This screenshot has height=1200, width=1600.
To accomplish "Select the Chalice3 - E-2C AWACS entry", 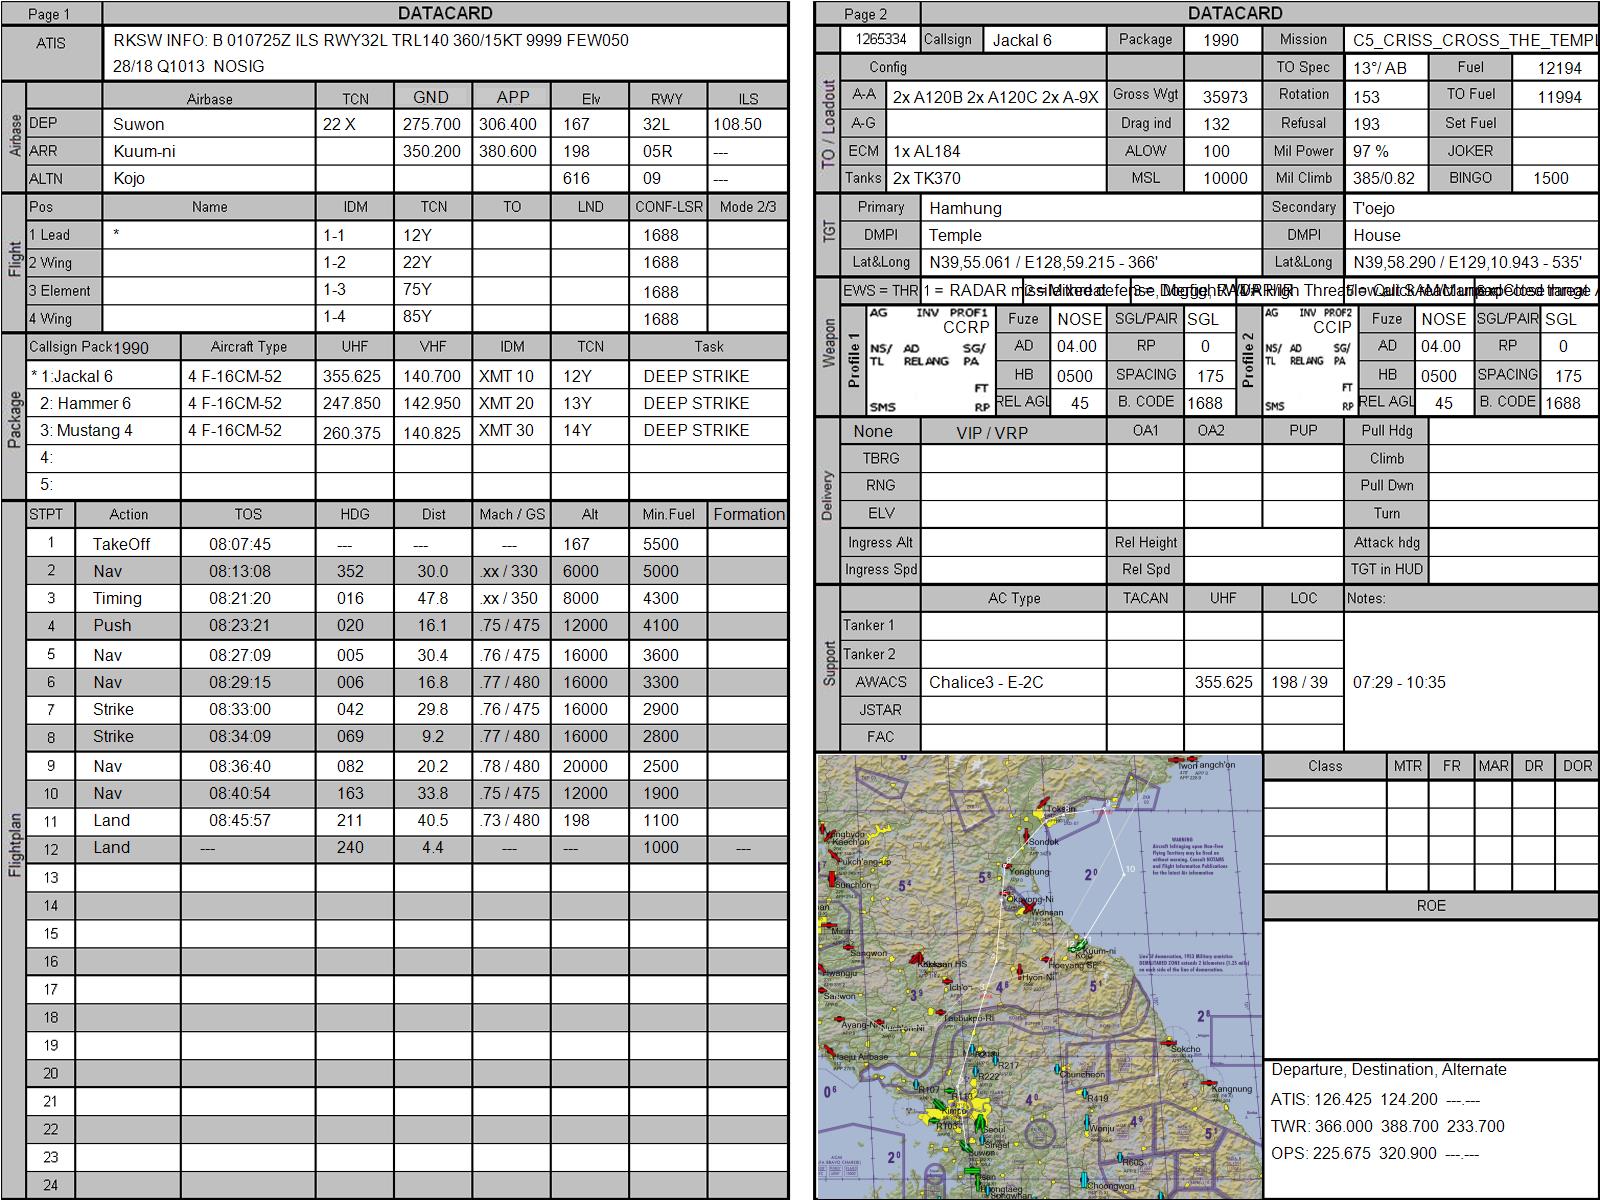I will tap(1012, 682).
